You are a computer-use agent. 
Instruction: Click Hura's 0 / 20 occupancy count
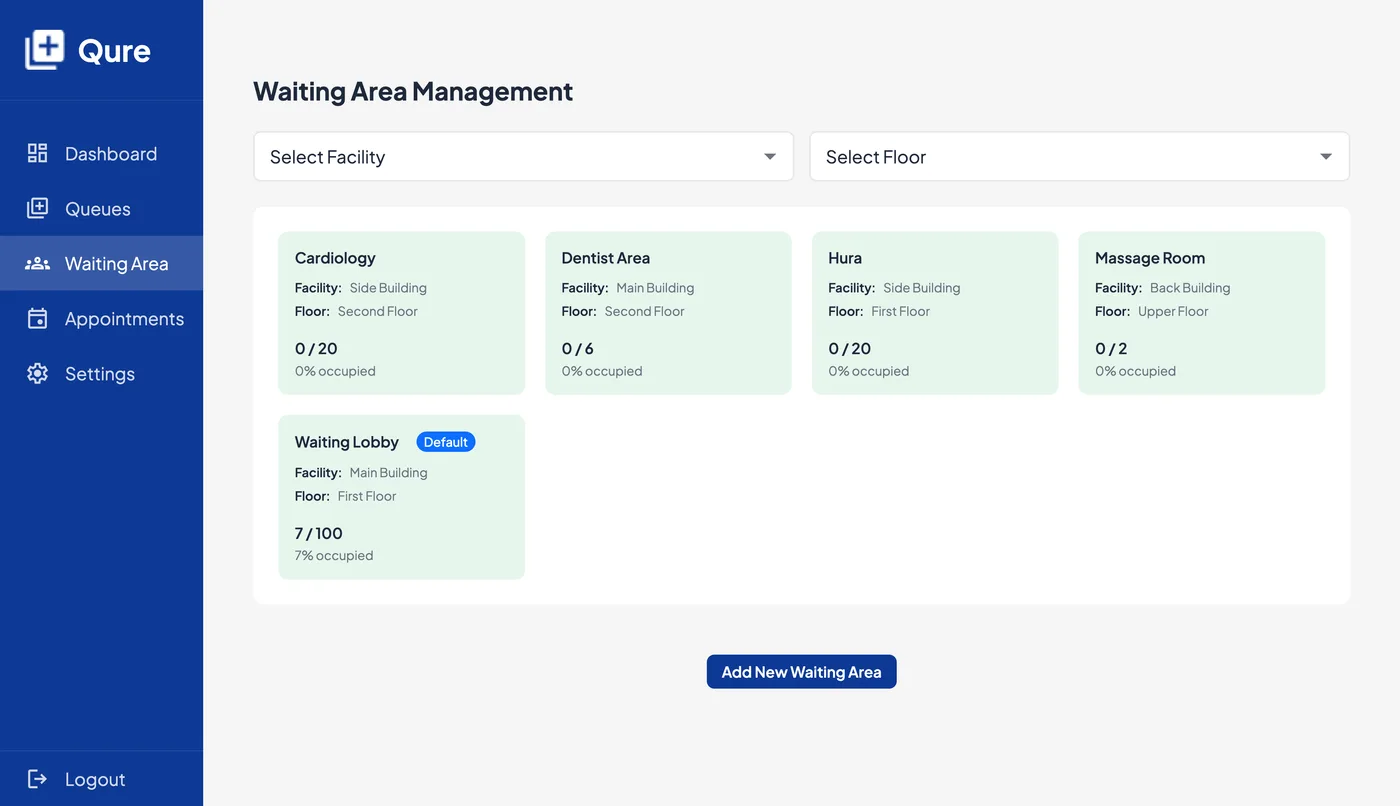pos(850,349)
